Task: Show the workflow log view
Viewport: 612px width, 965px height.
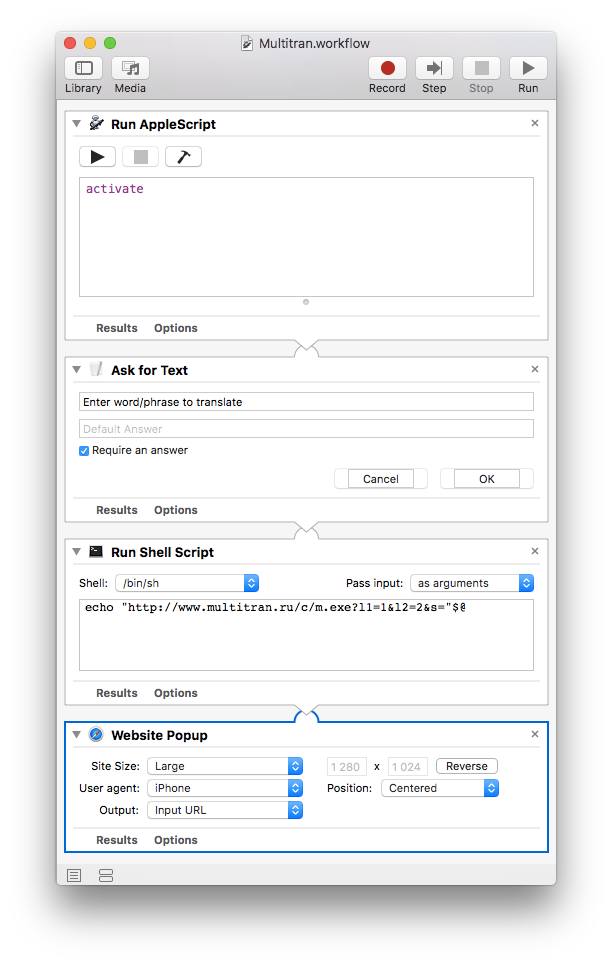Action: click(74, 875)
